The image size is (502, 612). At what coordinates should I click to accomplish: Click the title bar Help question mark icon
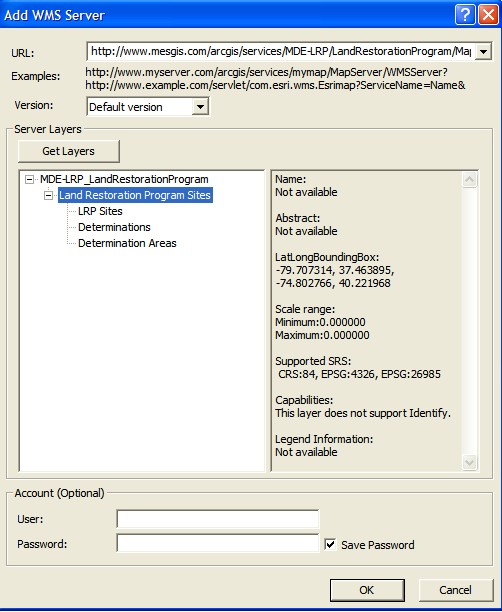coord(465,14)
